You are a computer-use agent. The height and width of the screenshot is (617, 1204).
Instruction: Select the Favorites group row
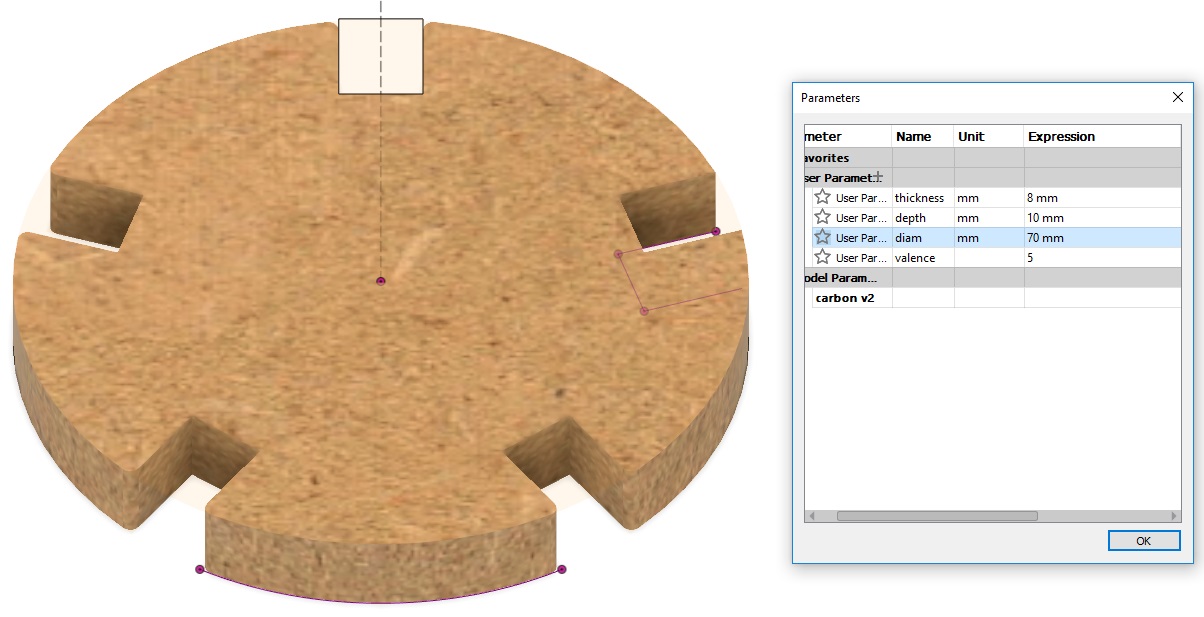tap(993, 158)
